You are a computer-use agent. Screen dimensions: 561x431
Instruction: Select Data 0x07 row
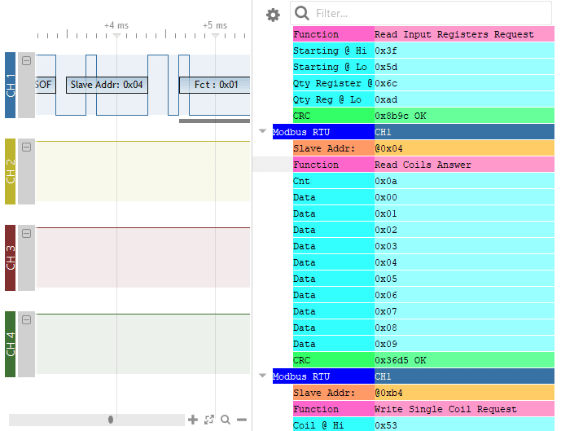tap(424, 311)
